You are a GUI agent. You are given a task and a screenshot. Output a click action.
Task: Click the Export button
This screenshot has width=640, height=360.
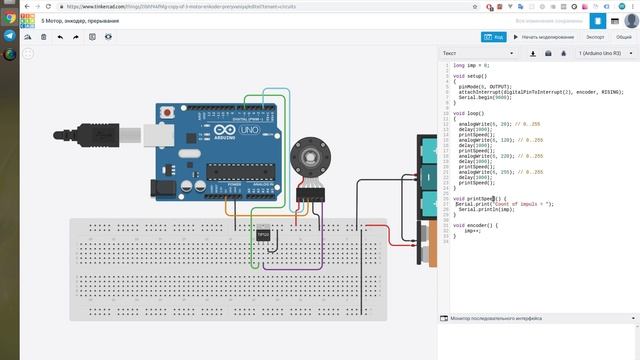pos(595,37)
